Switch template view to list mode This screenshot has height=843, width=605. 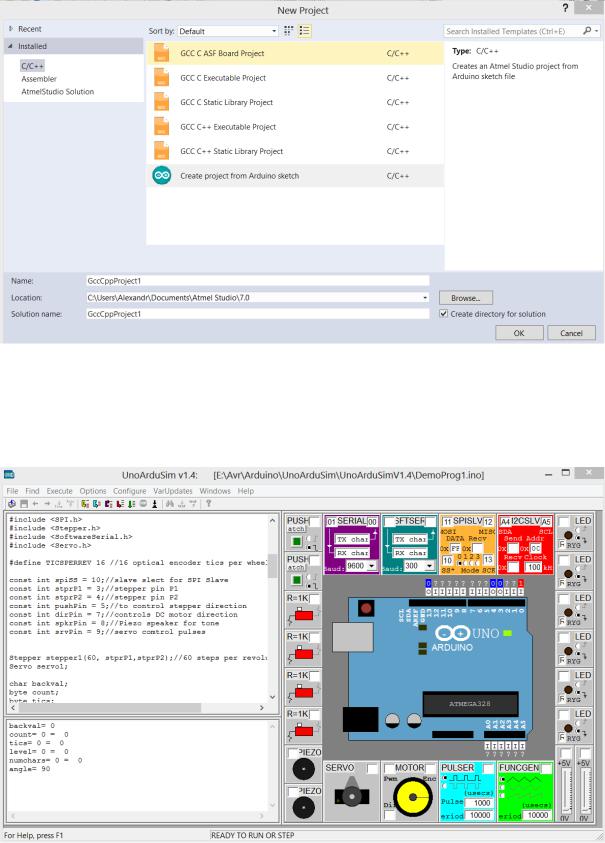[304, 31]
